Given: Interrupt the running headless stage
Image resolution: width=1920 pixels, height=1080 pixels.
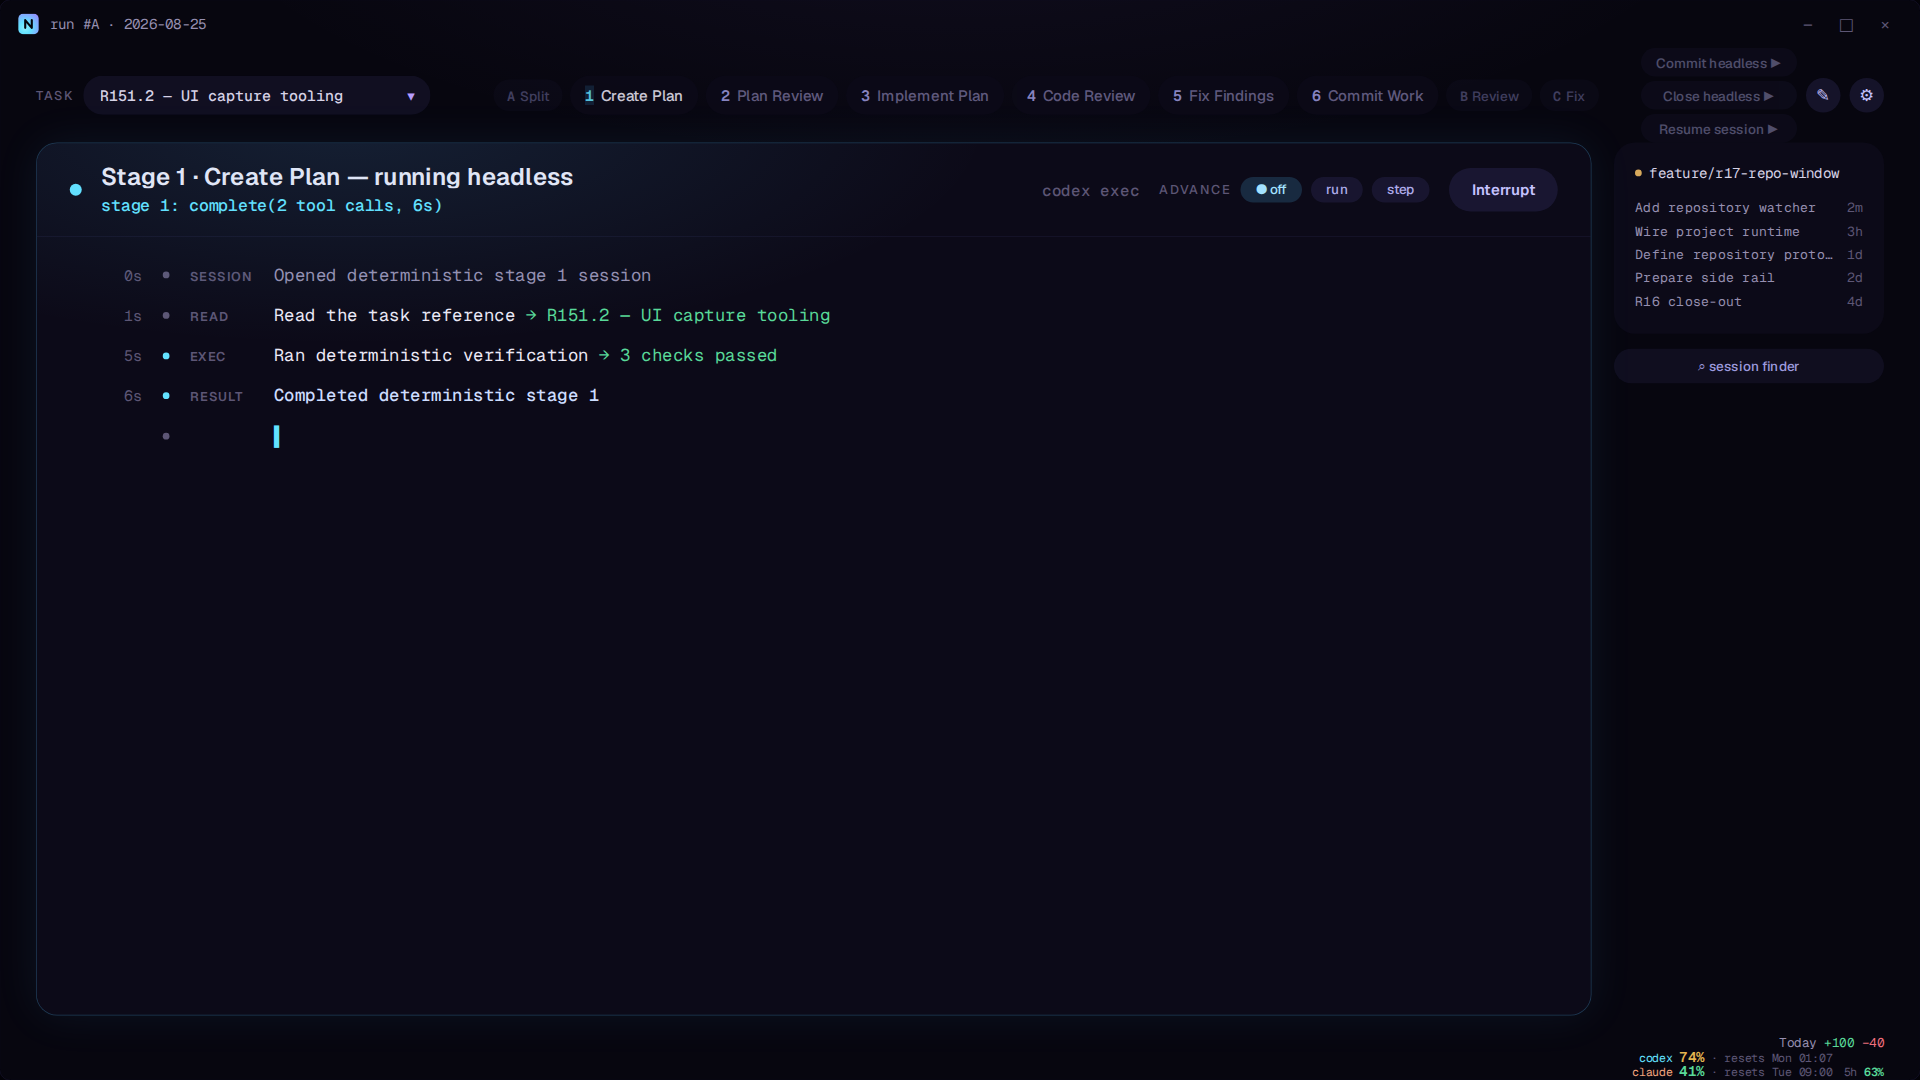Looking at the screenshot, I should [1503, 190].
